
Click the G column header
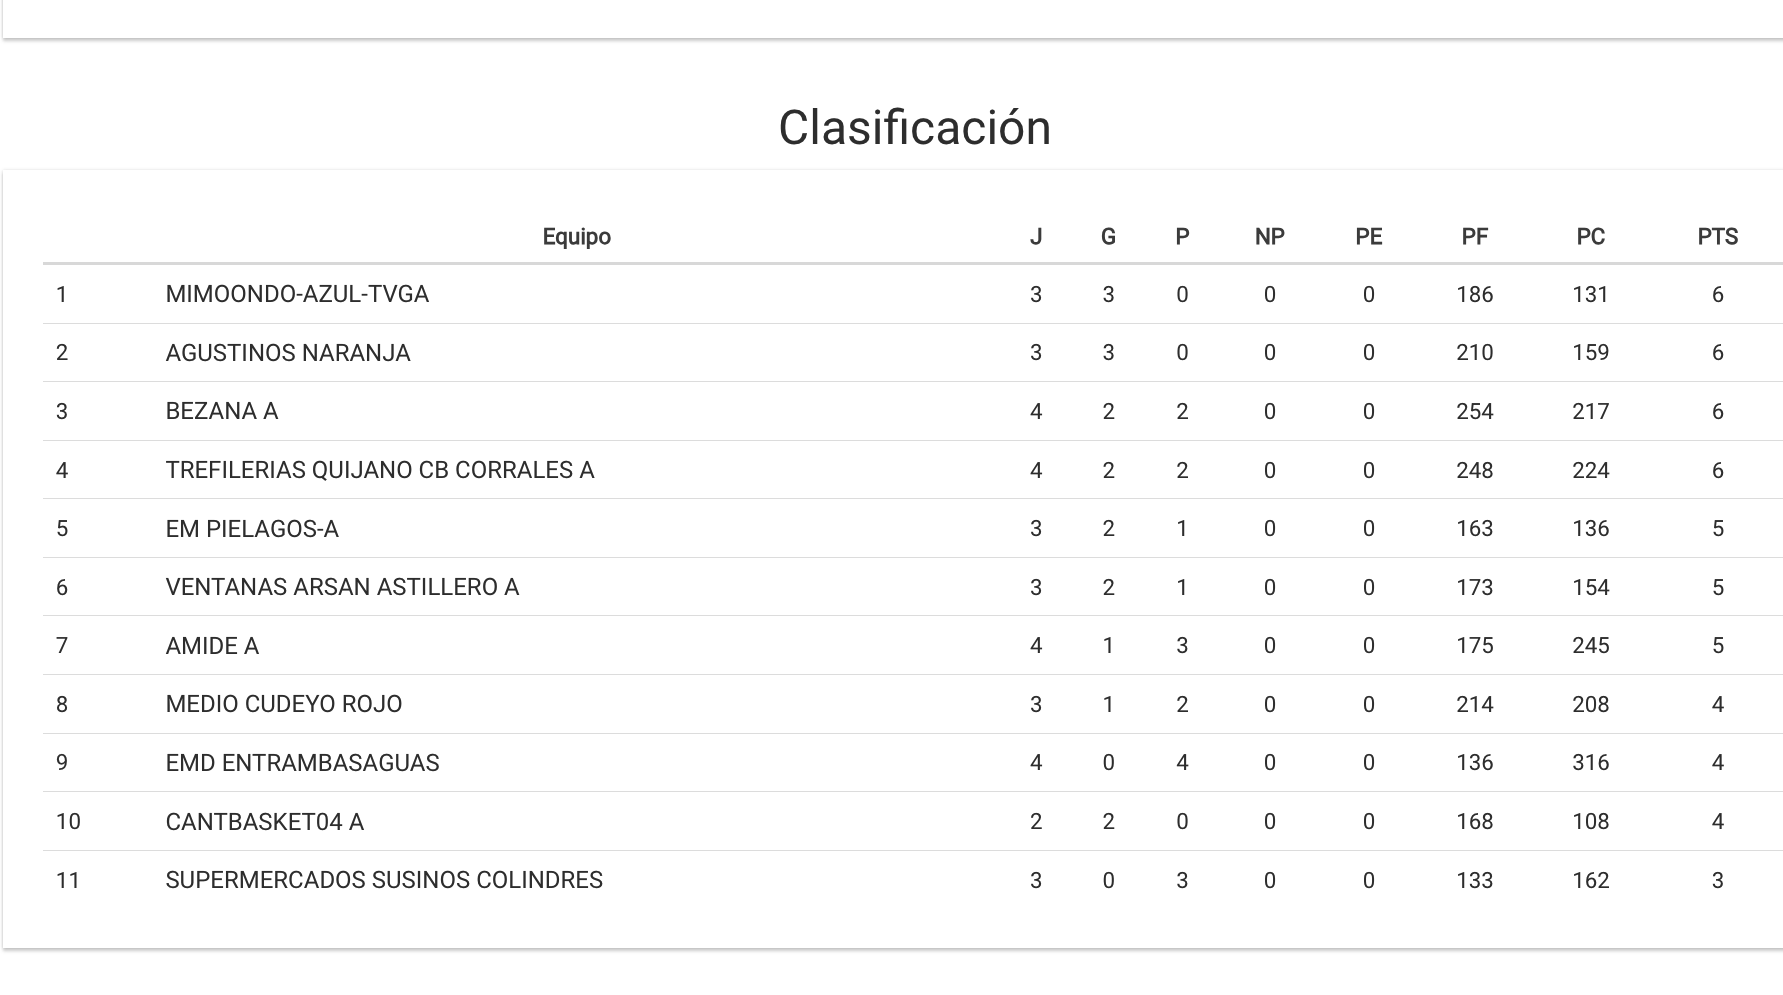(x=1108, y=237)
